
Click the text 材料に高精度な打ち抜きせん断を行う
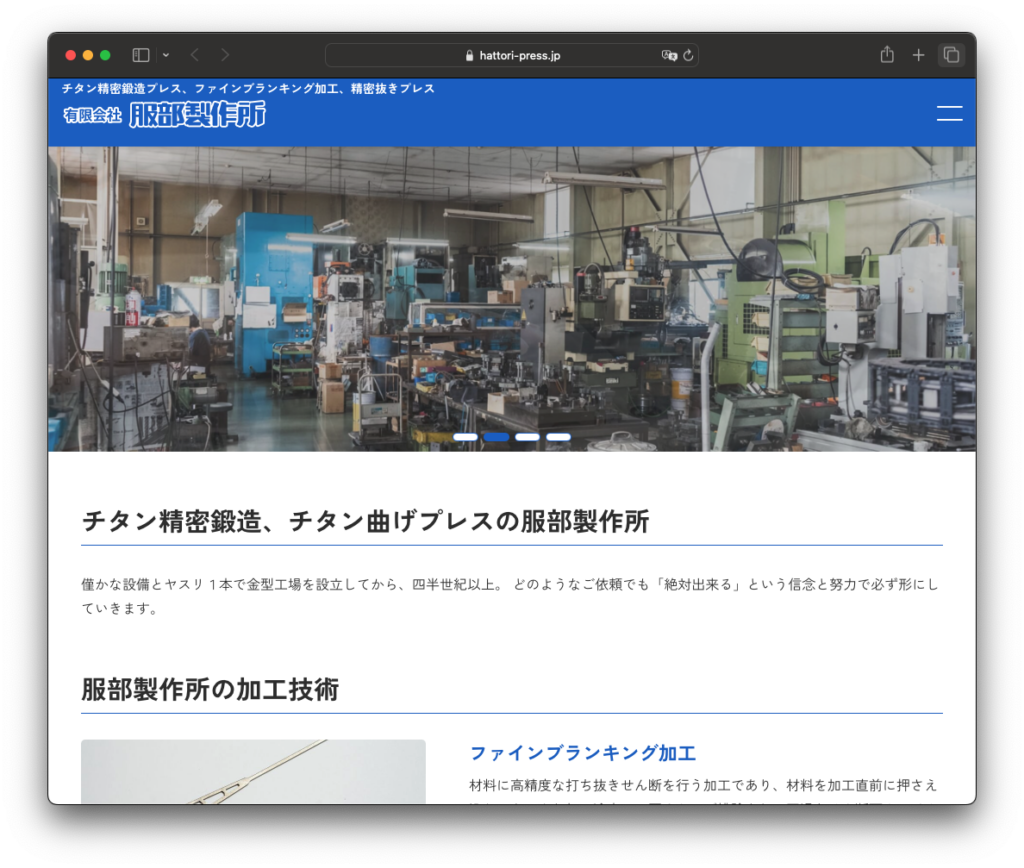(x=703, y=784)
